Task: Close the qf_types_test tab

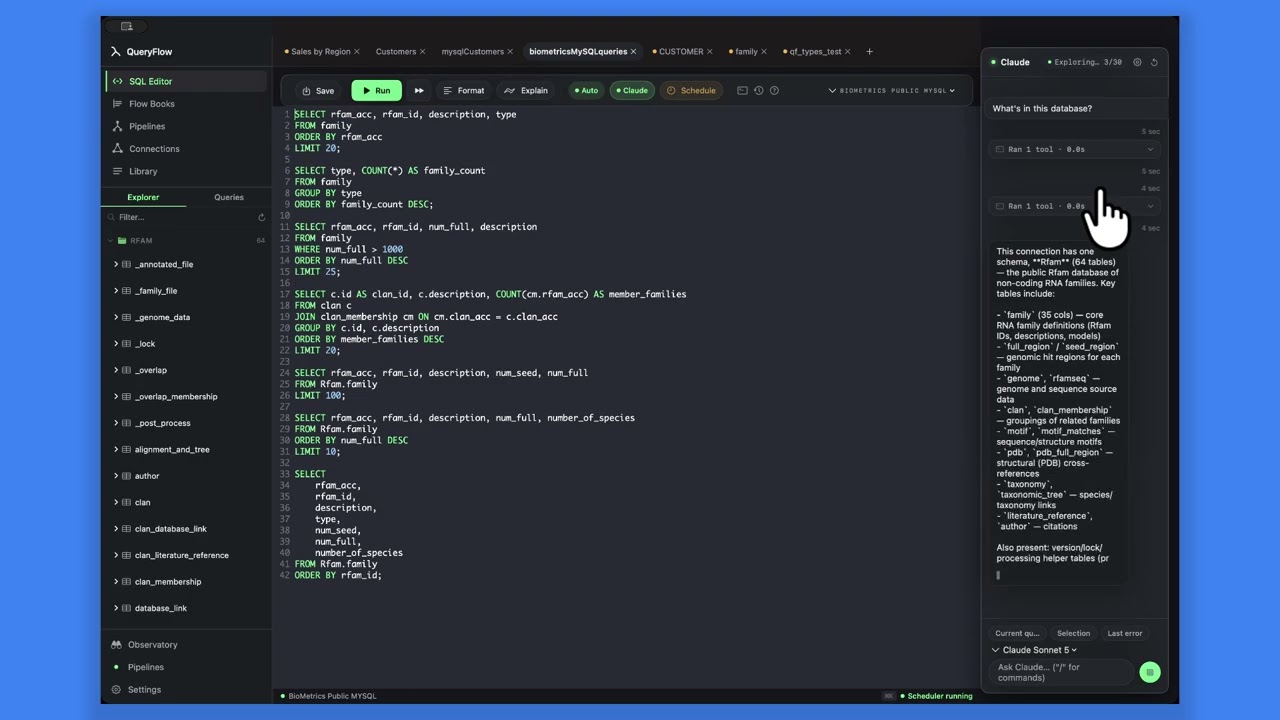Action: click(x=850, y=52)
